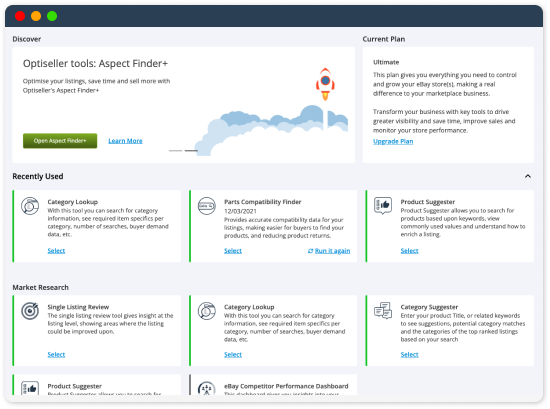Click the 12/03/2021 date on Parts Compatibility Finder
Image resolution: width=550 pixels, height=409 pixels.
(x=240, y=211)
